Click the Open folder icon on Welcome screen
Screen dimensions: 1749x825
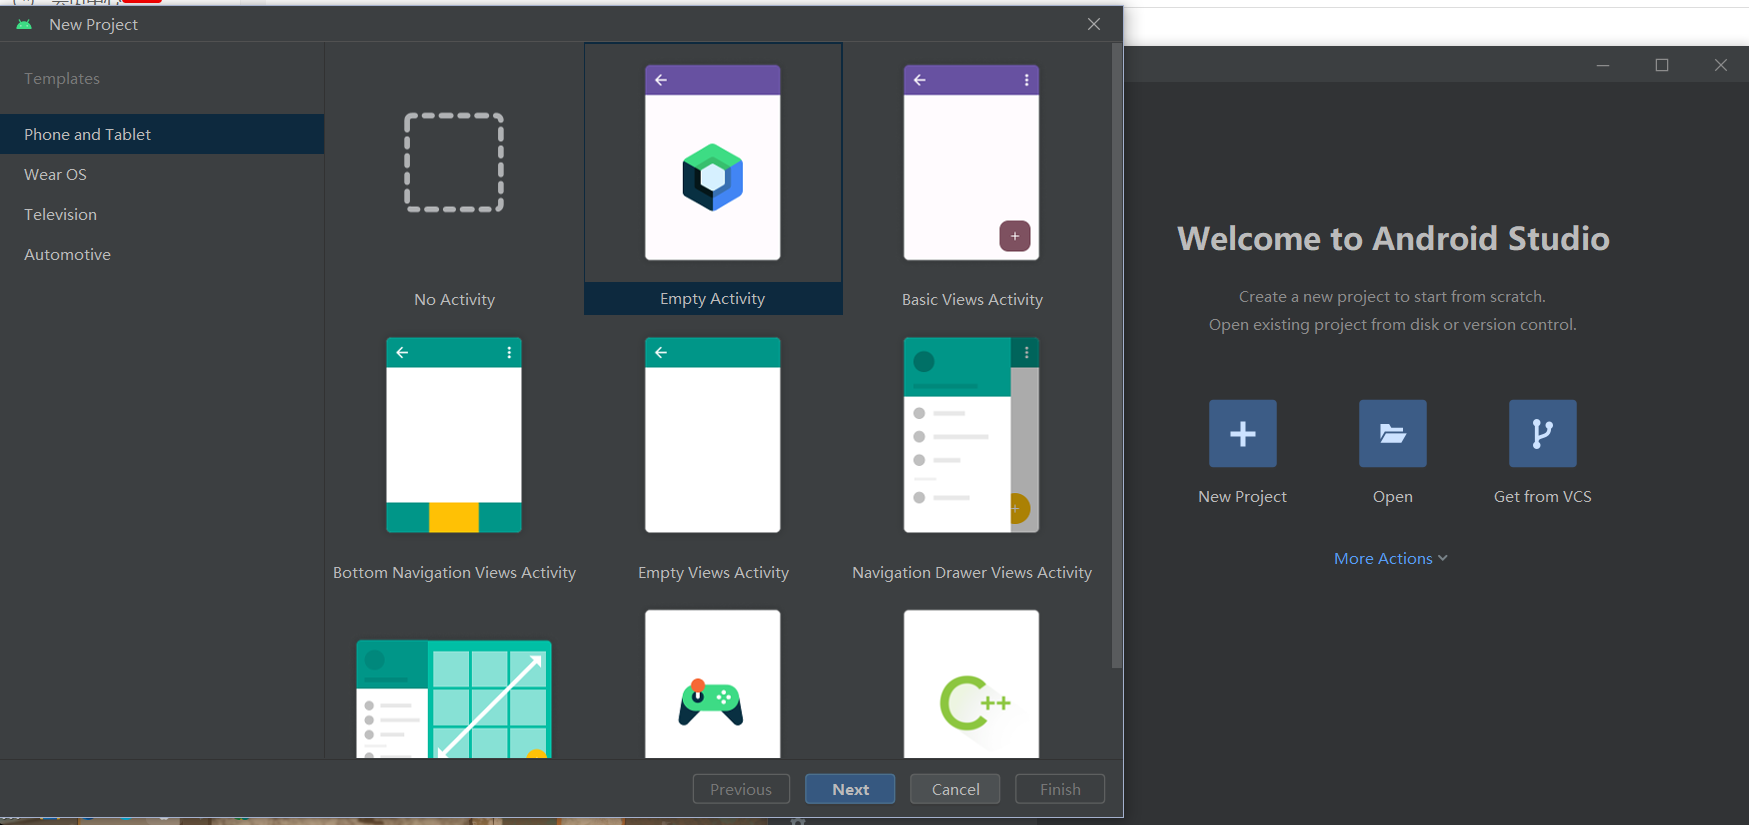[1393, 433]
